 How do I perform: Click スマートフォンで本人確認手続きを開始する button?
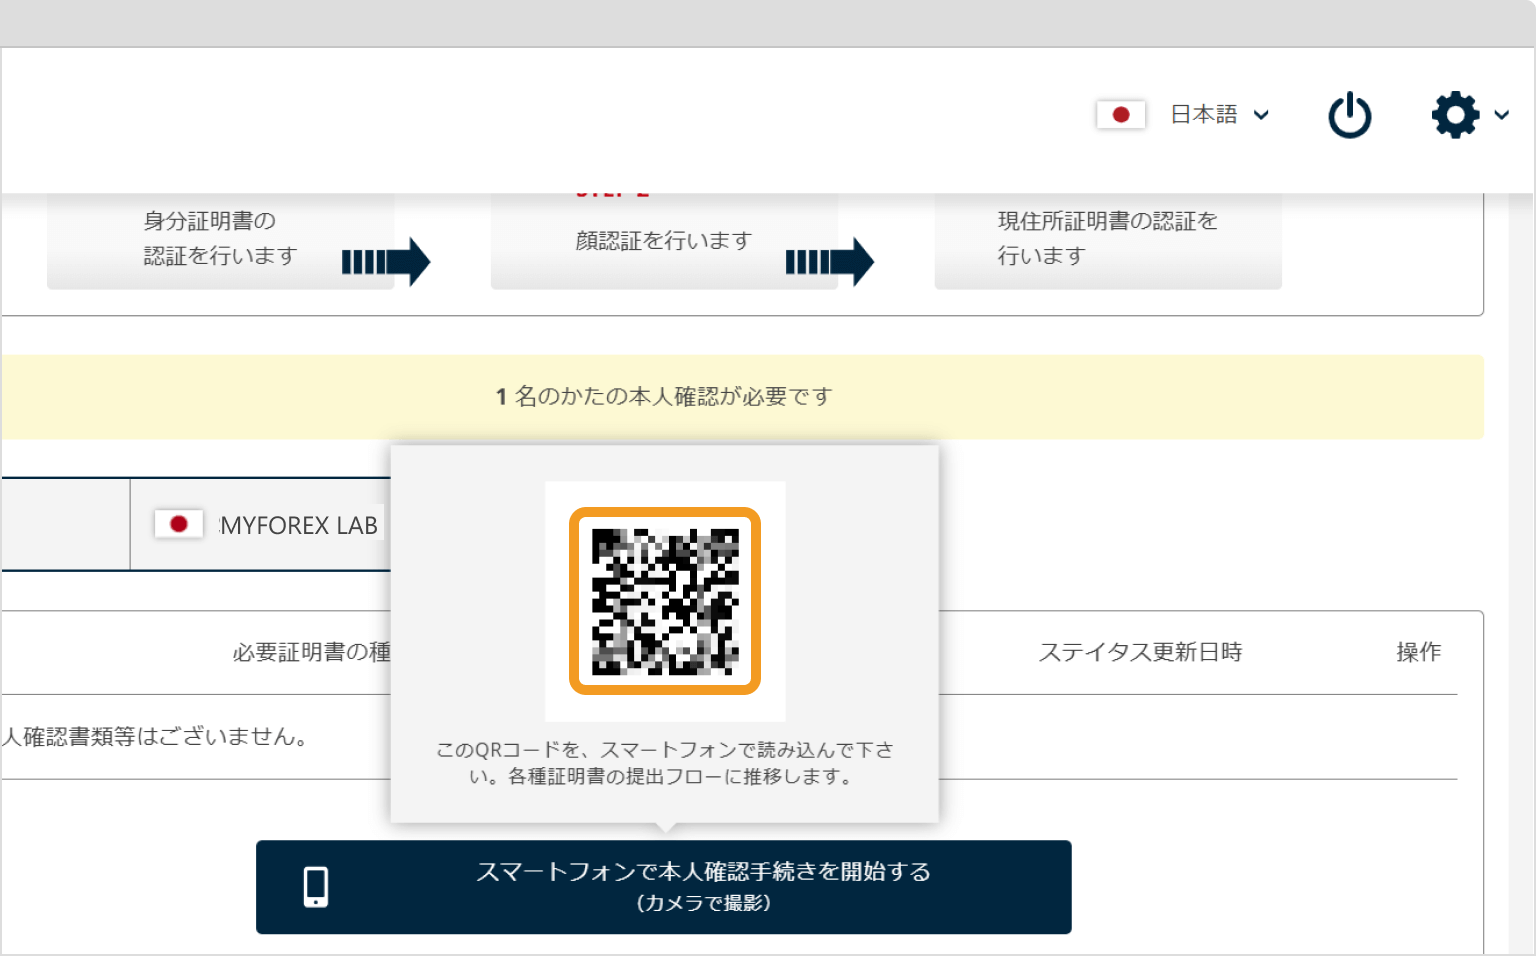coord(664,887)
